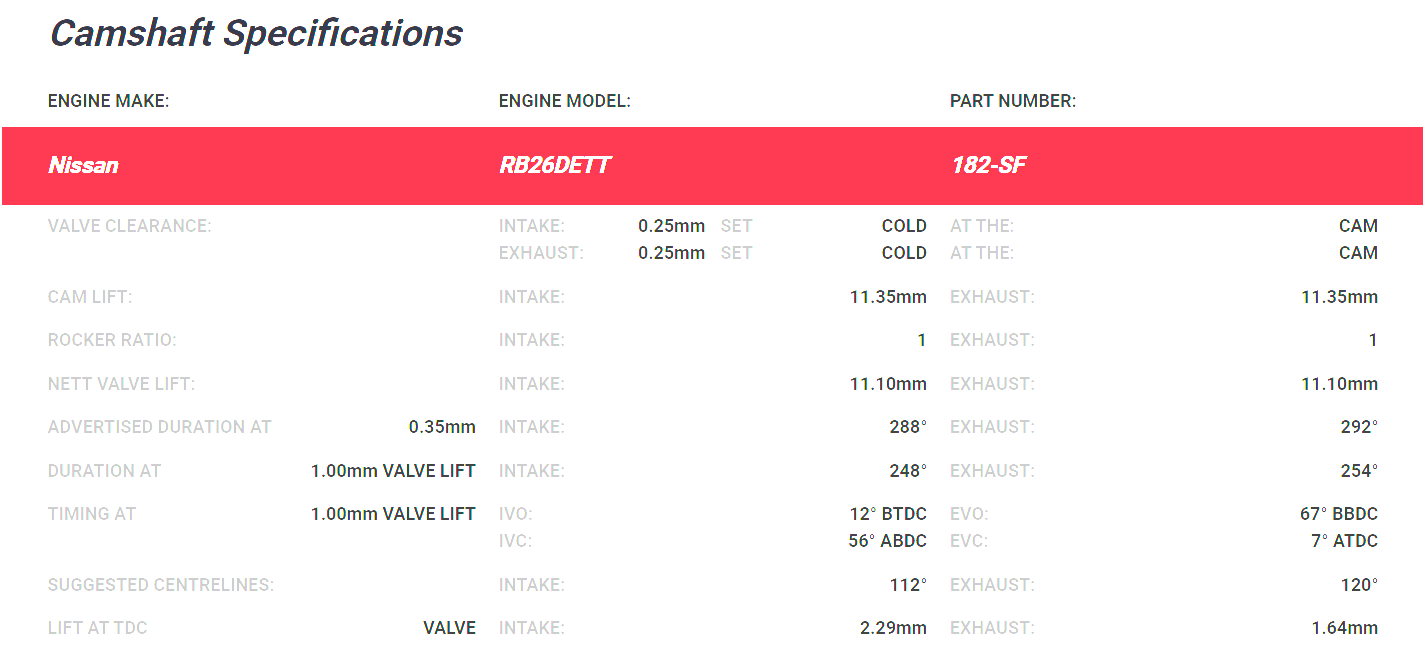Click the Suggested Centrelines row label
This screenshot has height=656, width=1428.
click(160, 585)
